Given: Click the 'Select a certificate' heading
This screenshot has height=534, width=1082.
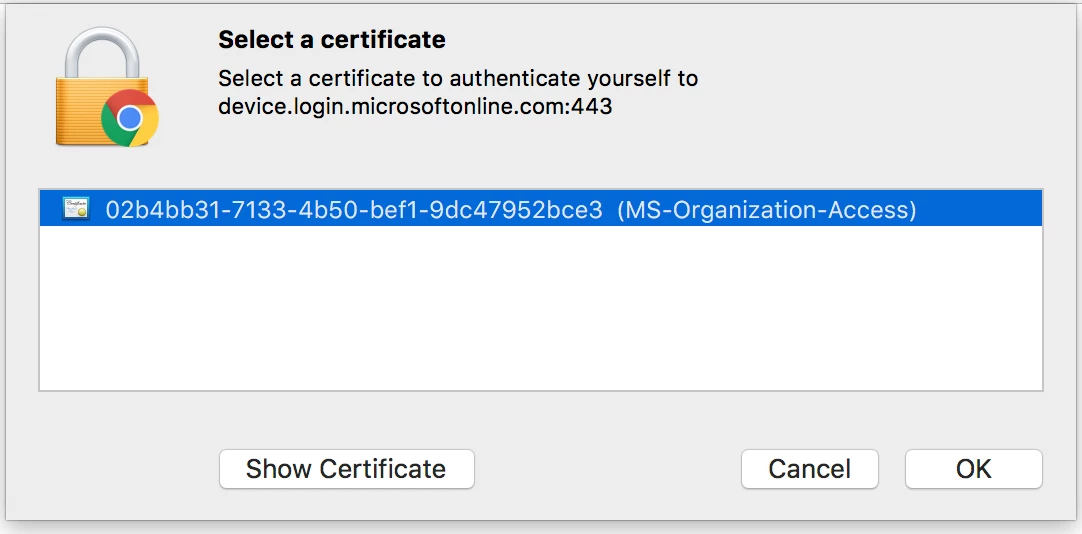Looking at the screenshot, I should coord(332,39).
